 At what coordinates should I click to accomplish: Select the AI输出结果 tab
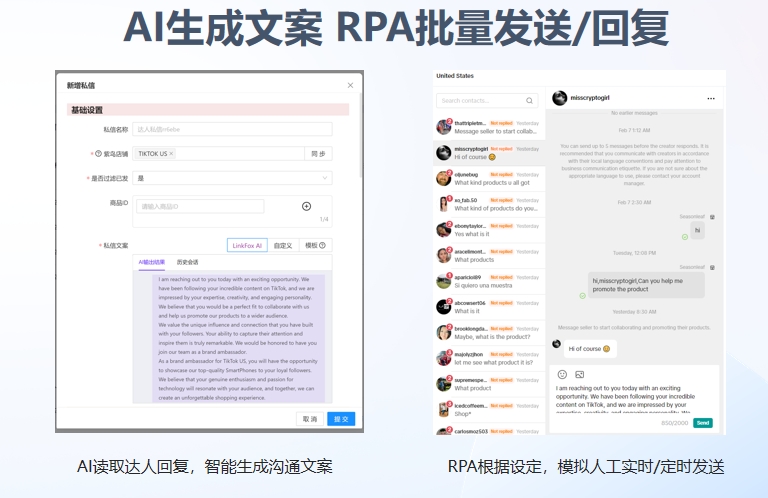152,262
